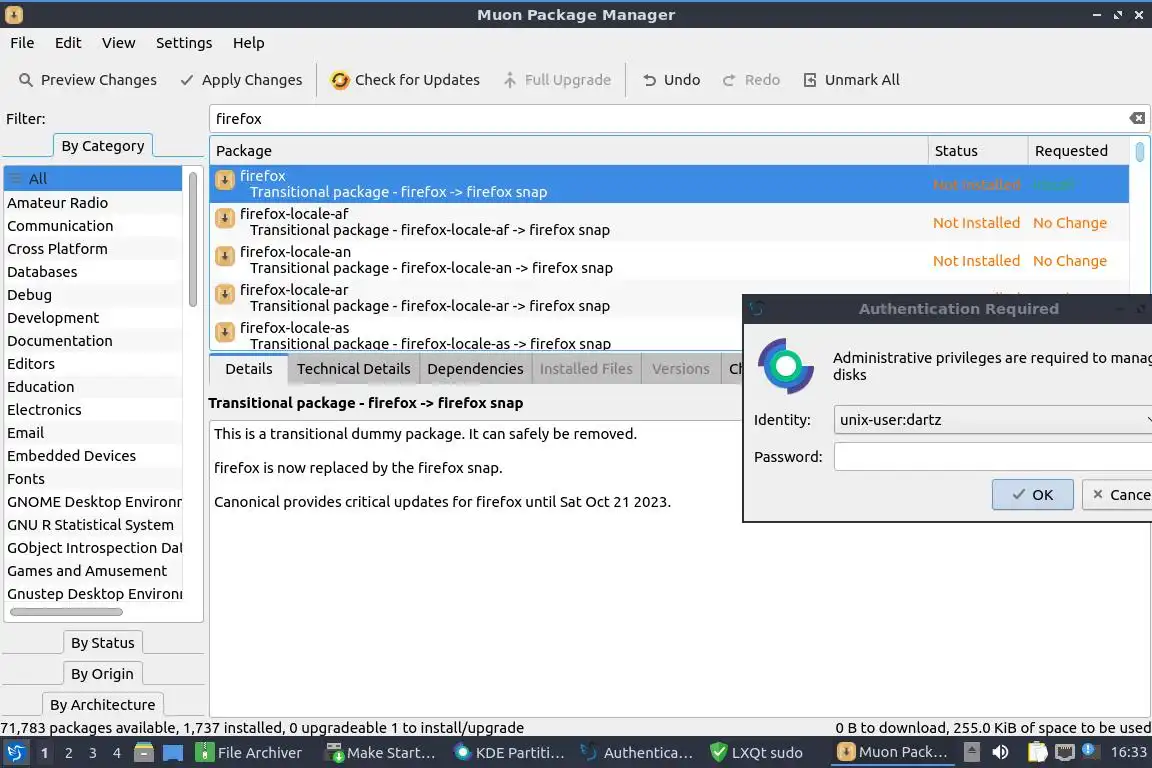Open the file manager icon in the taskbar
This screenshot has width=1152, height=768.
[144, 753]
